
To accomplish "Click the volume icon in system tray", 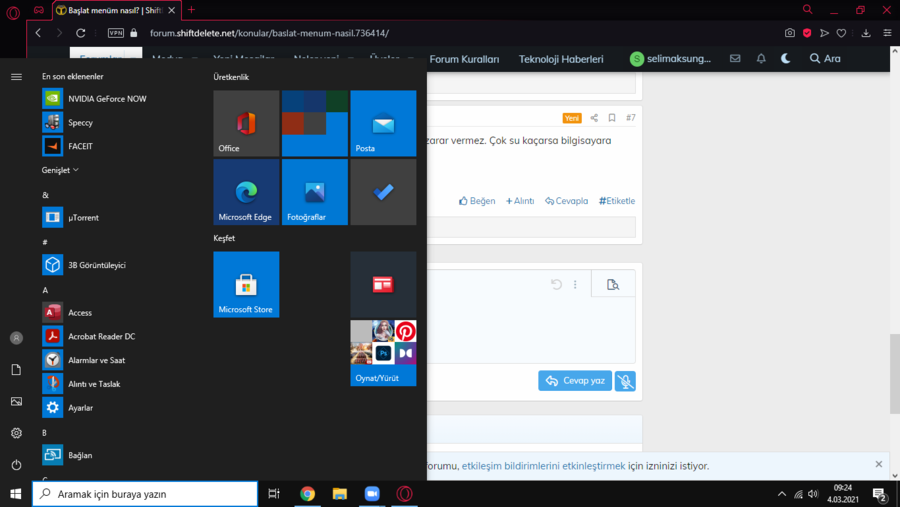I will point(813,494).
